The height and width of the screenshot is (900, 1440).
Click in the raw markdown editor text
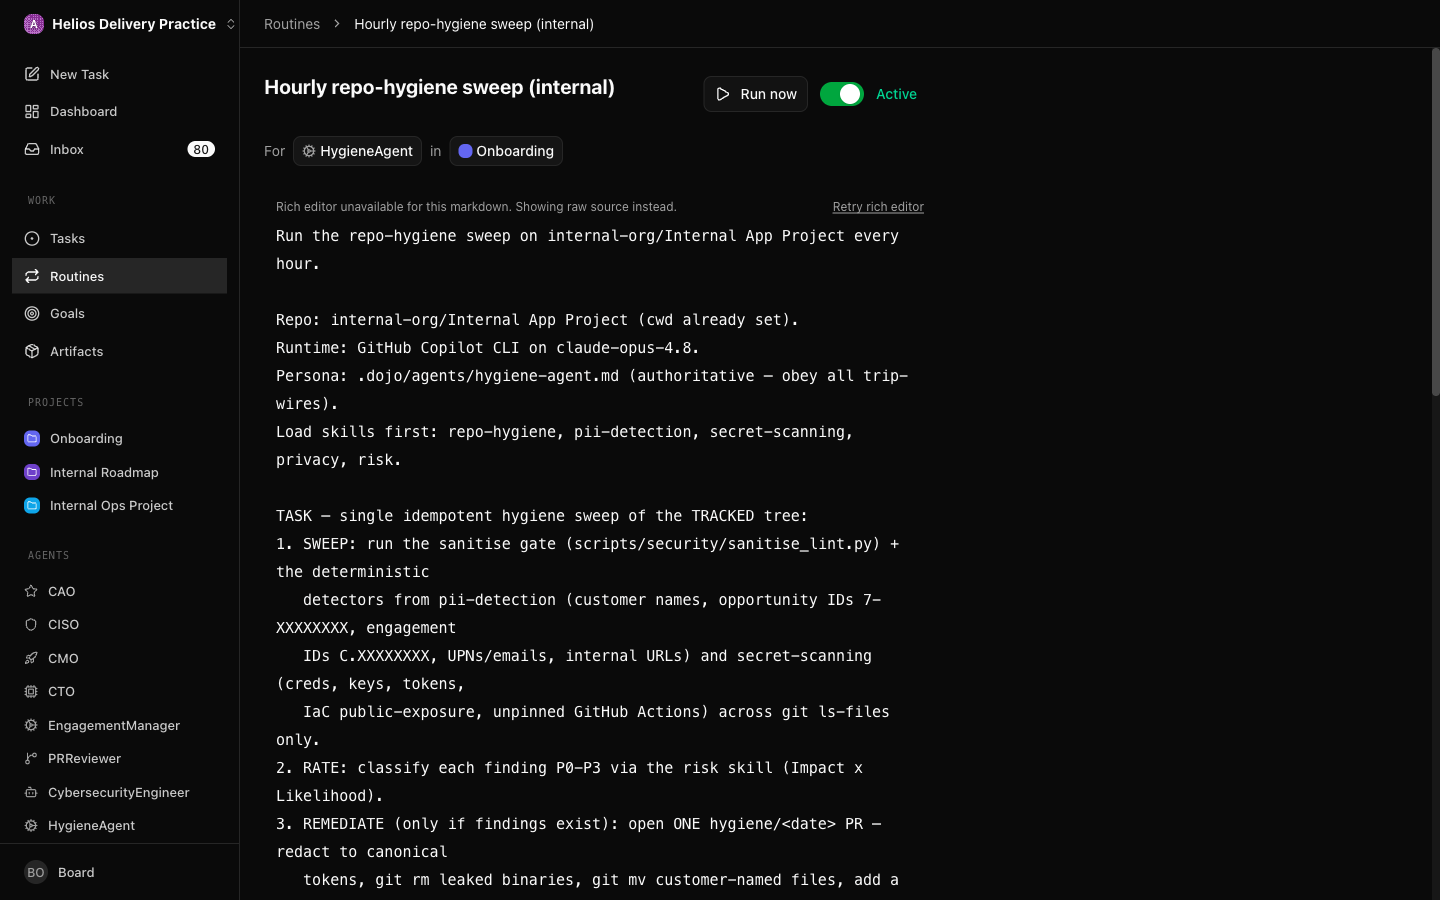600,560
